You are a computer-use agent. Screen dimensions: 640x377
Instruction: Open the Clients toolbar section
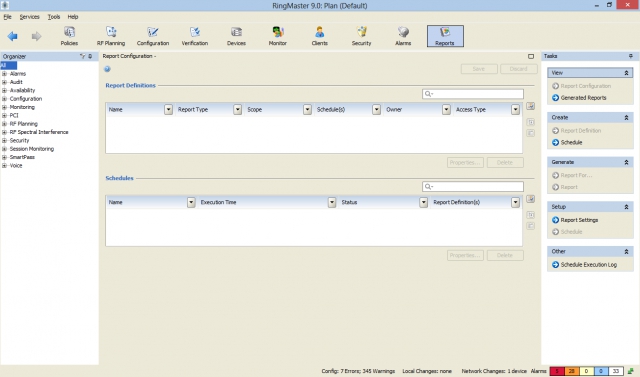coord(320,36)
